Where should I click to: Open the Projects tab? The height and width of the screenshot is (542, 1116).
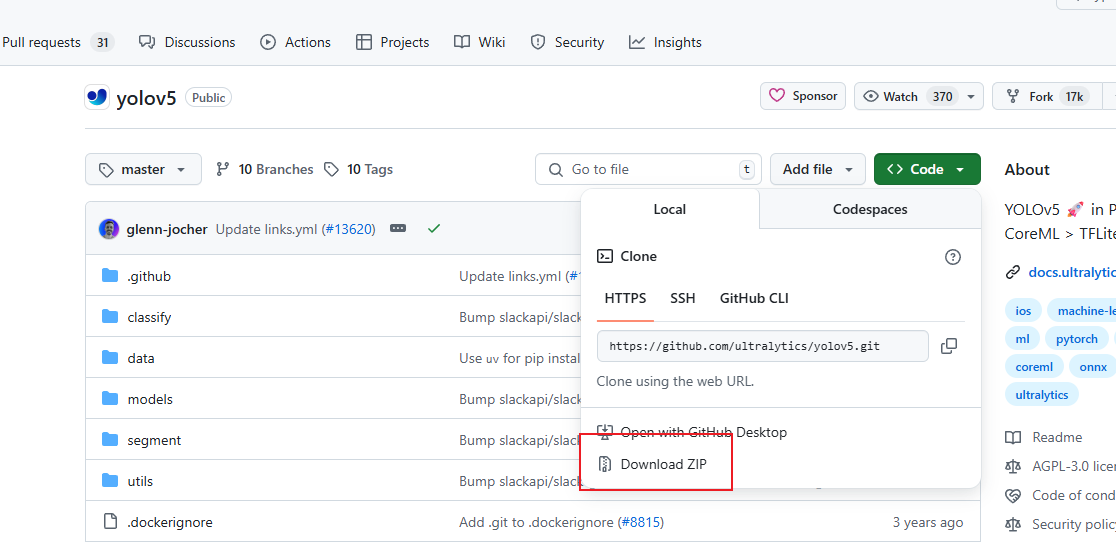pyautogui.click(x=392, y=43)
